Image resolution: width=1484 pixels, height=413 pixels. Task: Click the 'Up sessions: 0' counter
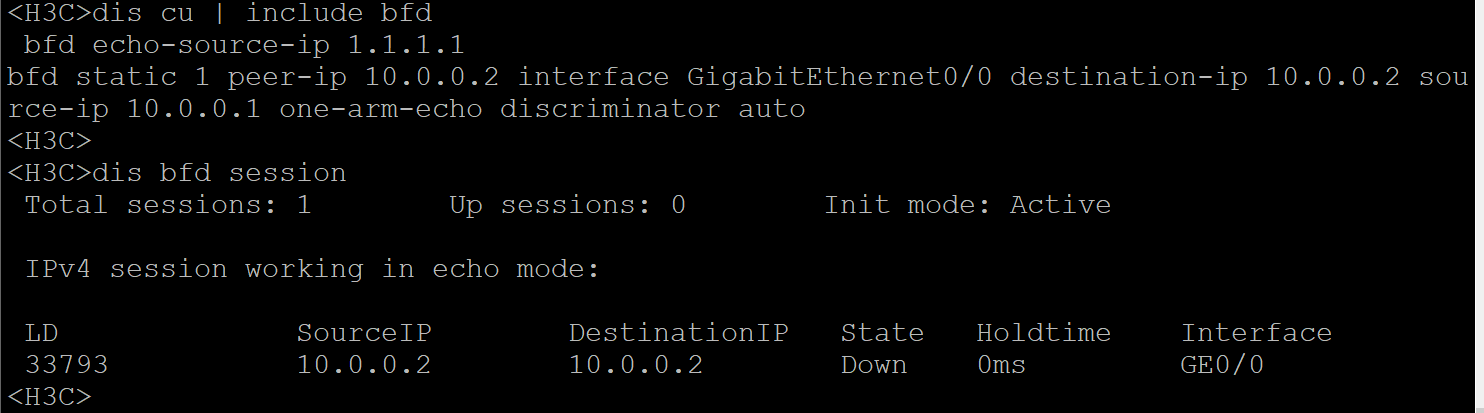point(567,205)
